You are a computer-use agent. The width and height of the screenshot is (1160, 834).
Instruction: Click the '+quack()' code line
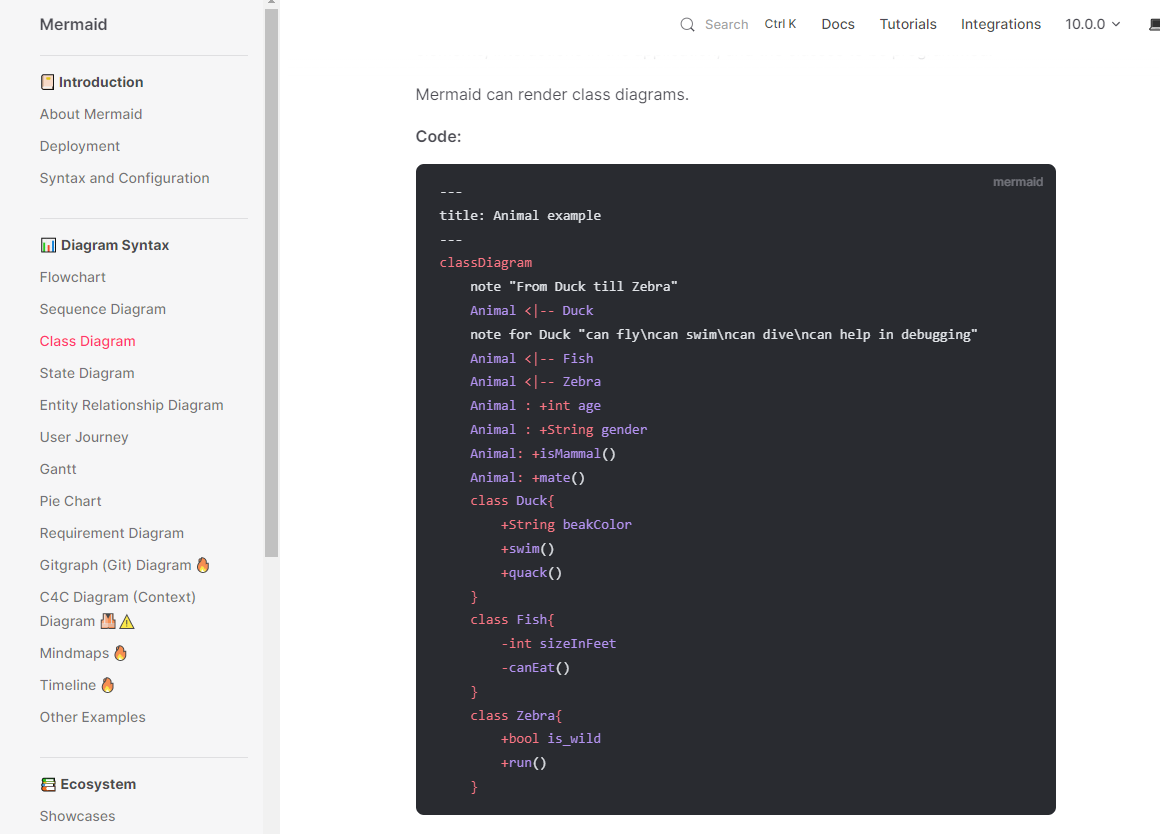[x=531, y=573]
